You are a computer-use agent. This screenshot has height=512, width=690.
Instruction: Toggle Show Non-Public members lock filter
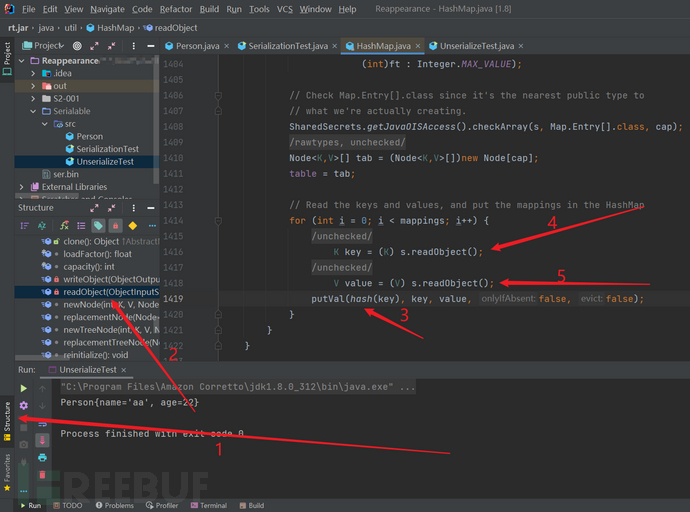click(x=115, y=226)
